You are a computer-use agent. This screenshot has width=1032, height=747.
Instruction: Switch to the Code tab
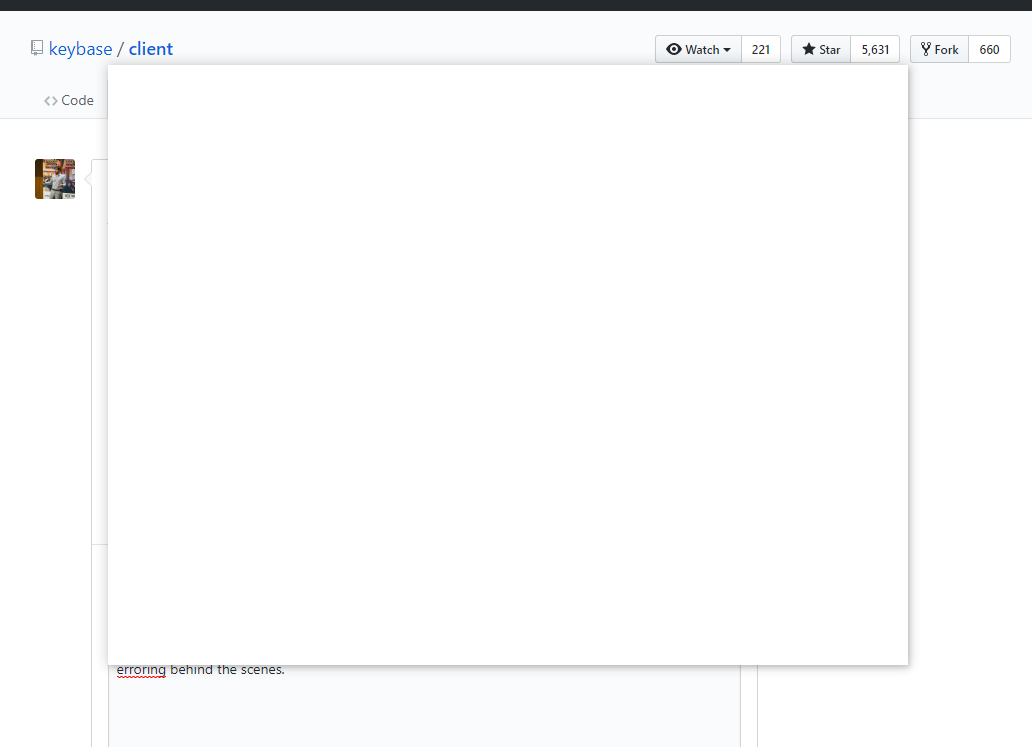pos(69,101)
